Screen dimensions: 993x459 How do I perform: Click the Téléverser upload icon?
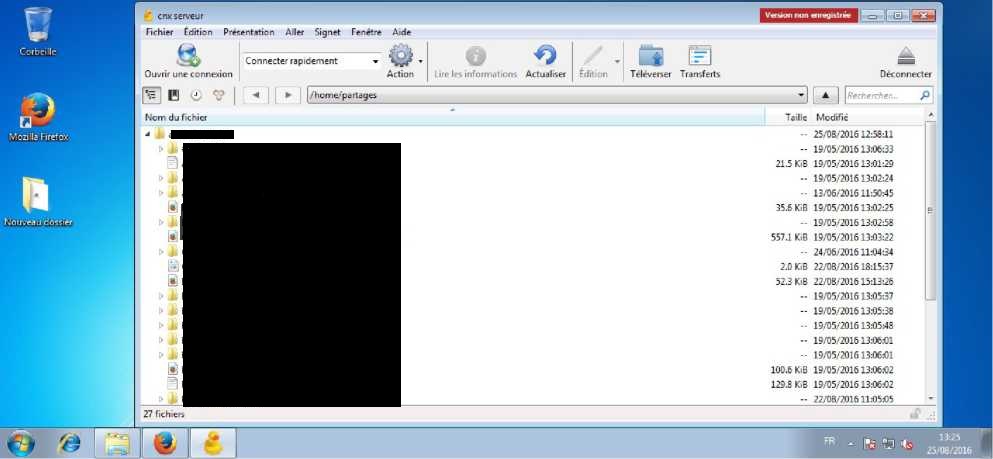click(651, 56)
